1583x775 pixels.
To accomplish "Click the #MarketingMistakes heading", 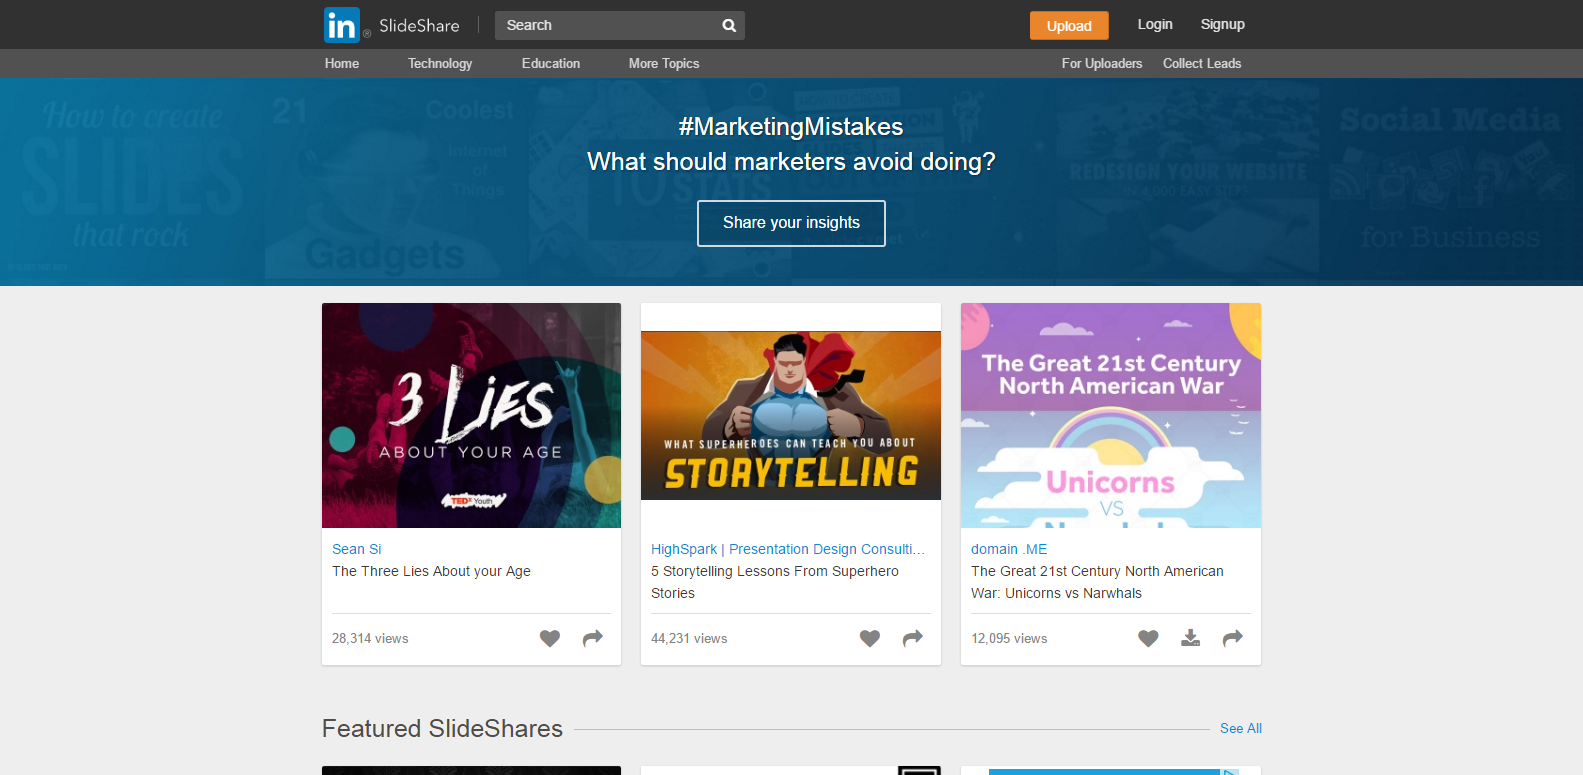I will click(791, 127).
